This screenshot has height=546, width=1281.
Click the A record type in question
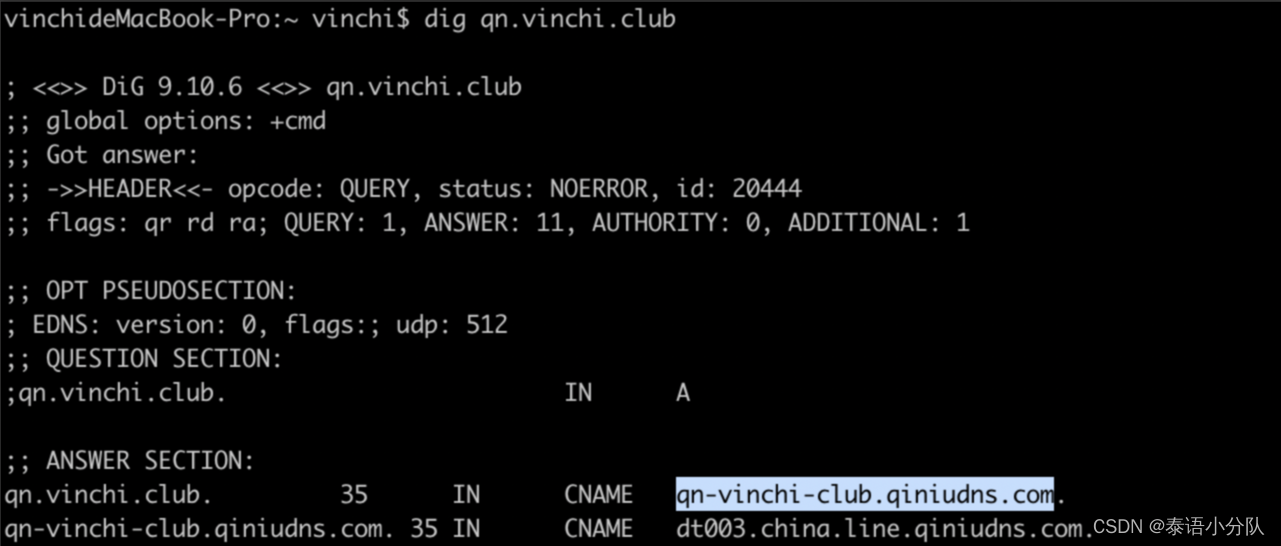click(683, 393)
